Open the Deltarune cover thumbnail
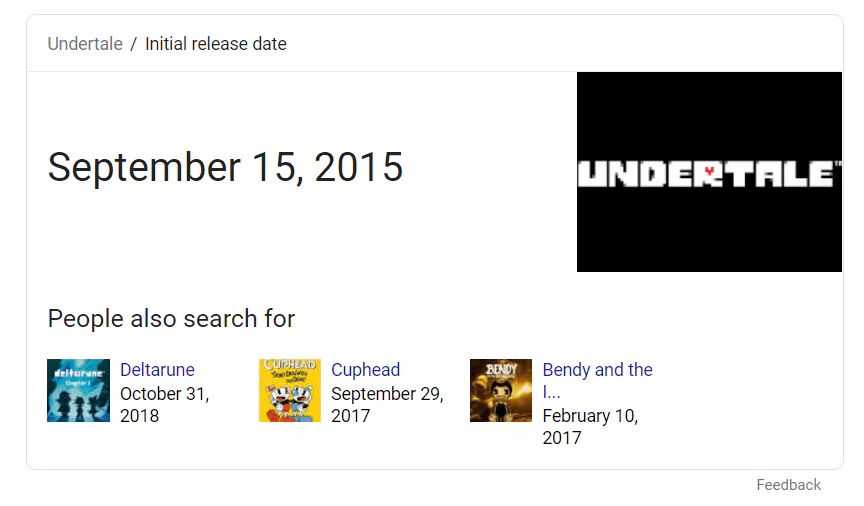Image resolution: width=864 pixels, height=506 pixels. pos(78,390)
